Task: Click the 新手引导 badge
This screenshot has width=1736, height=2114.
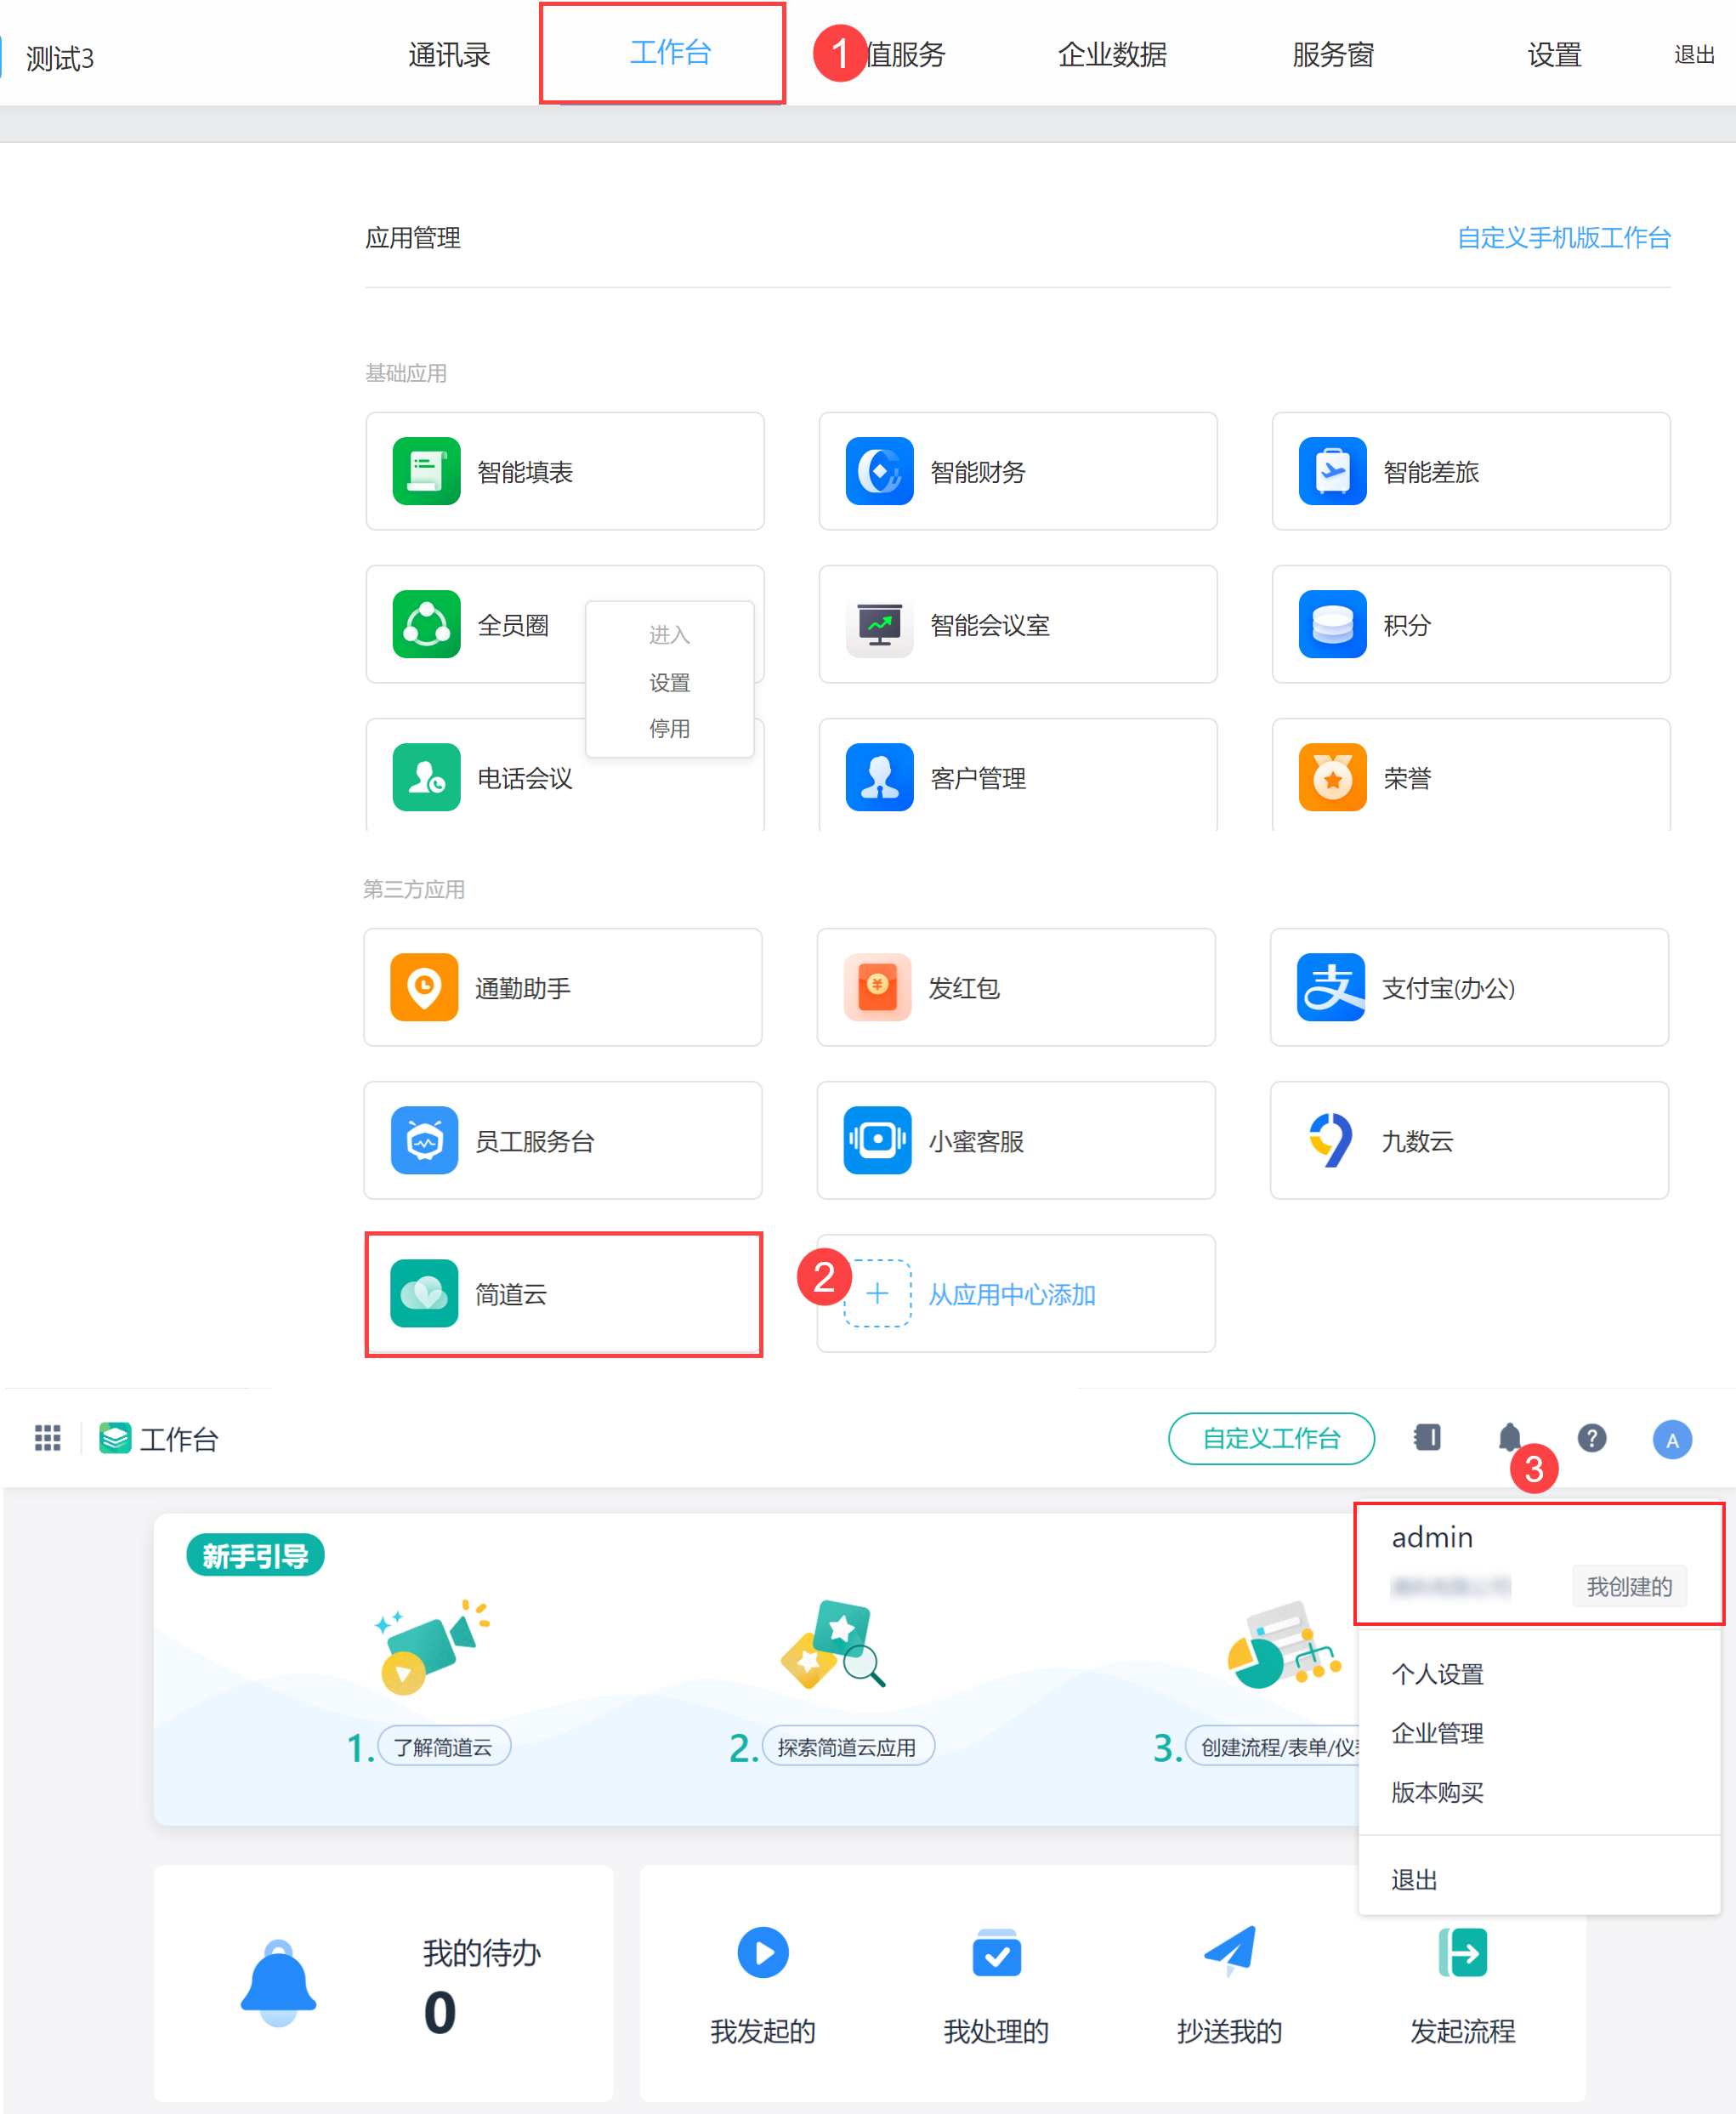Action: 256,1556
